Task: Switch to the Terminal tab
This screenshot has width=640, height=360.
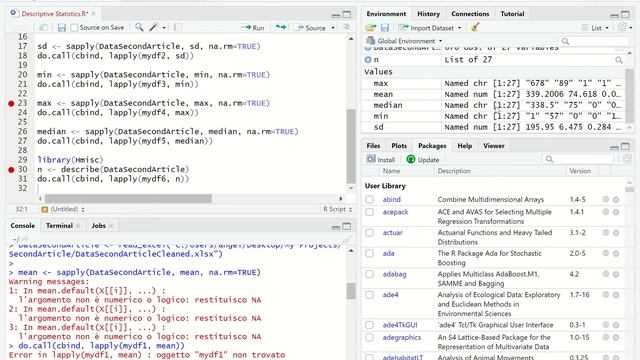Action: (x=59, y=226)
